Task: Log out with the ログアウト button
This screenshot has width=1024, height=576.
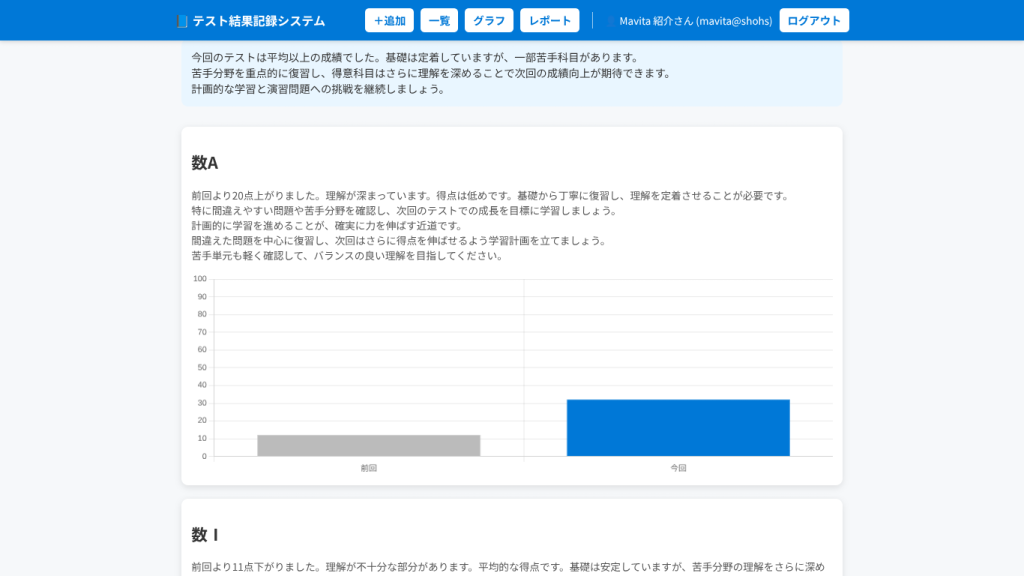Action: (x=814, y=21)
